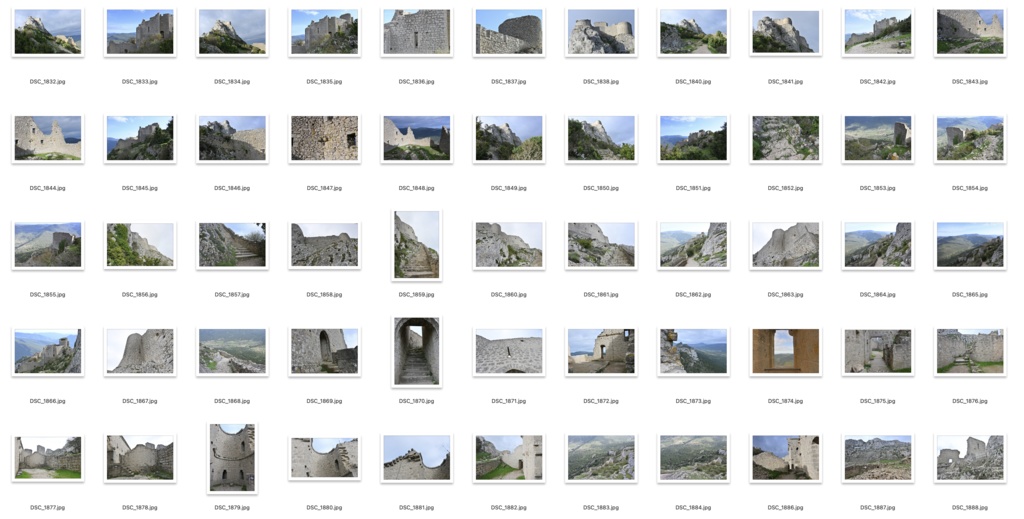
Task: Select the DSC_1853.jpg thumbnail image
Action: coord(878,138)
